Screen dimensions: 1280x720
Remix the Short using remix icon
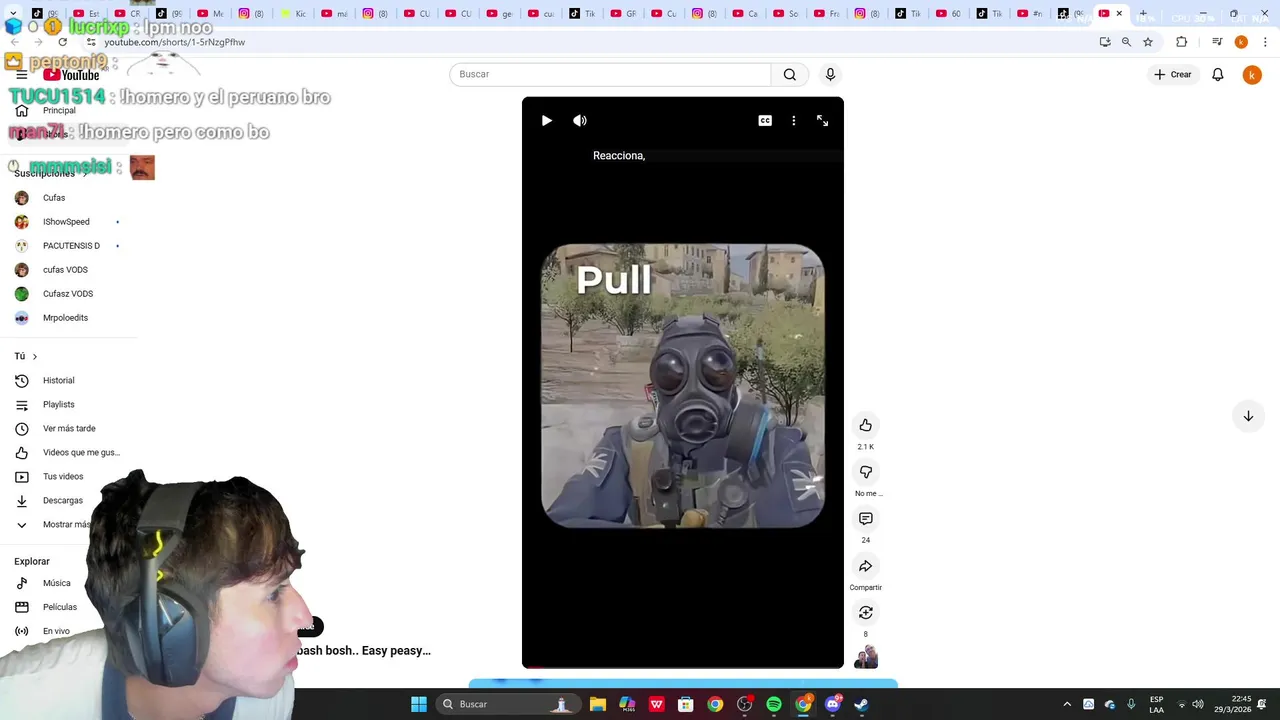(866, 613)
